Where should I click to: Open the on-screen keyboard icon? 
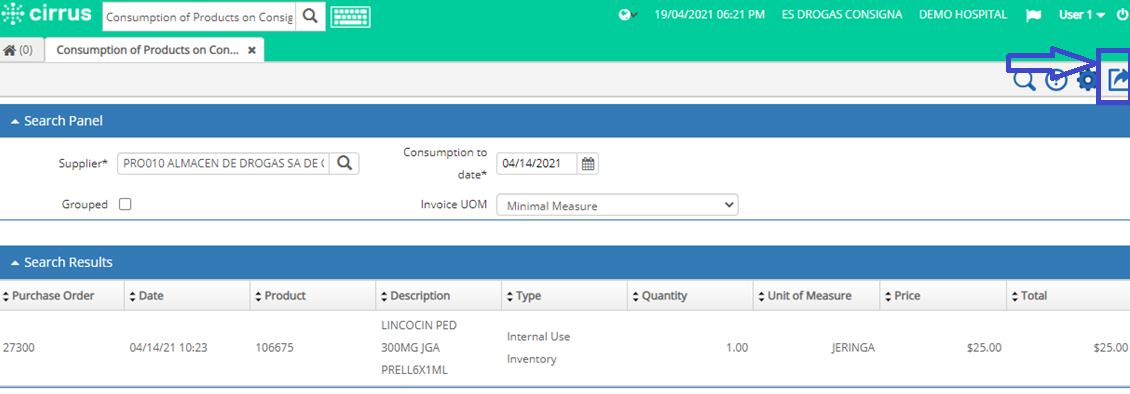(x=350, y=17)
